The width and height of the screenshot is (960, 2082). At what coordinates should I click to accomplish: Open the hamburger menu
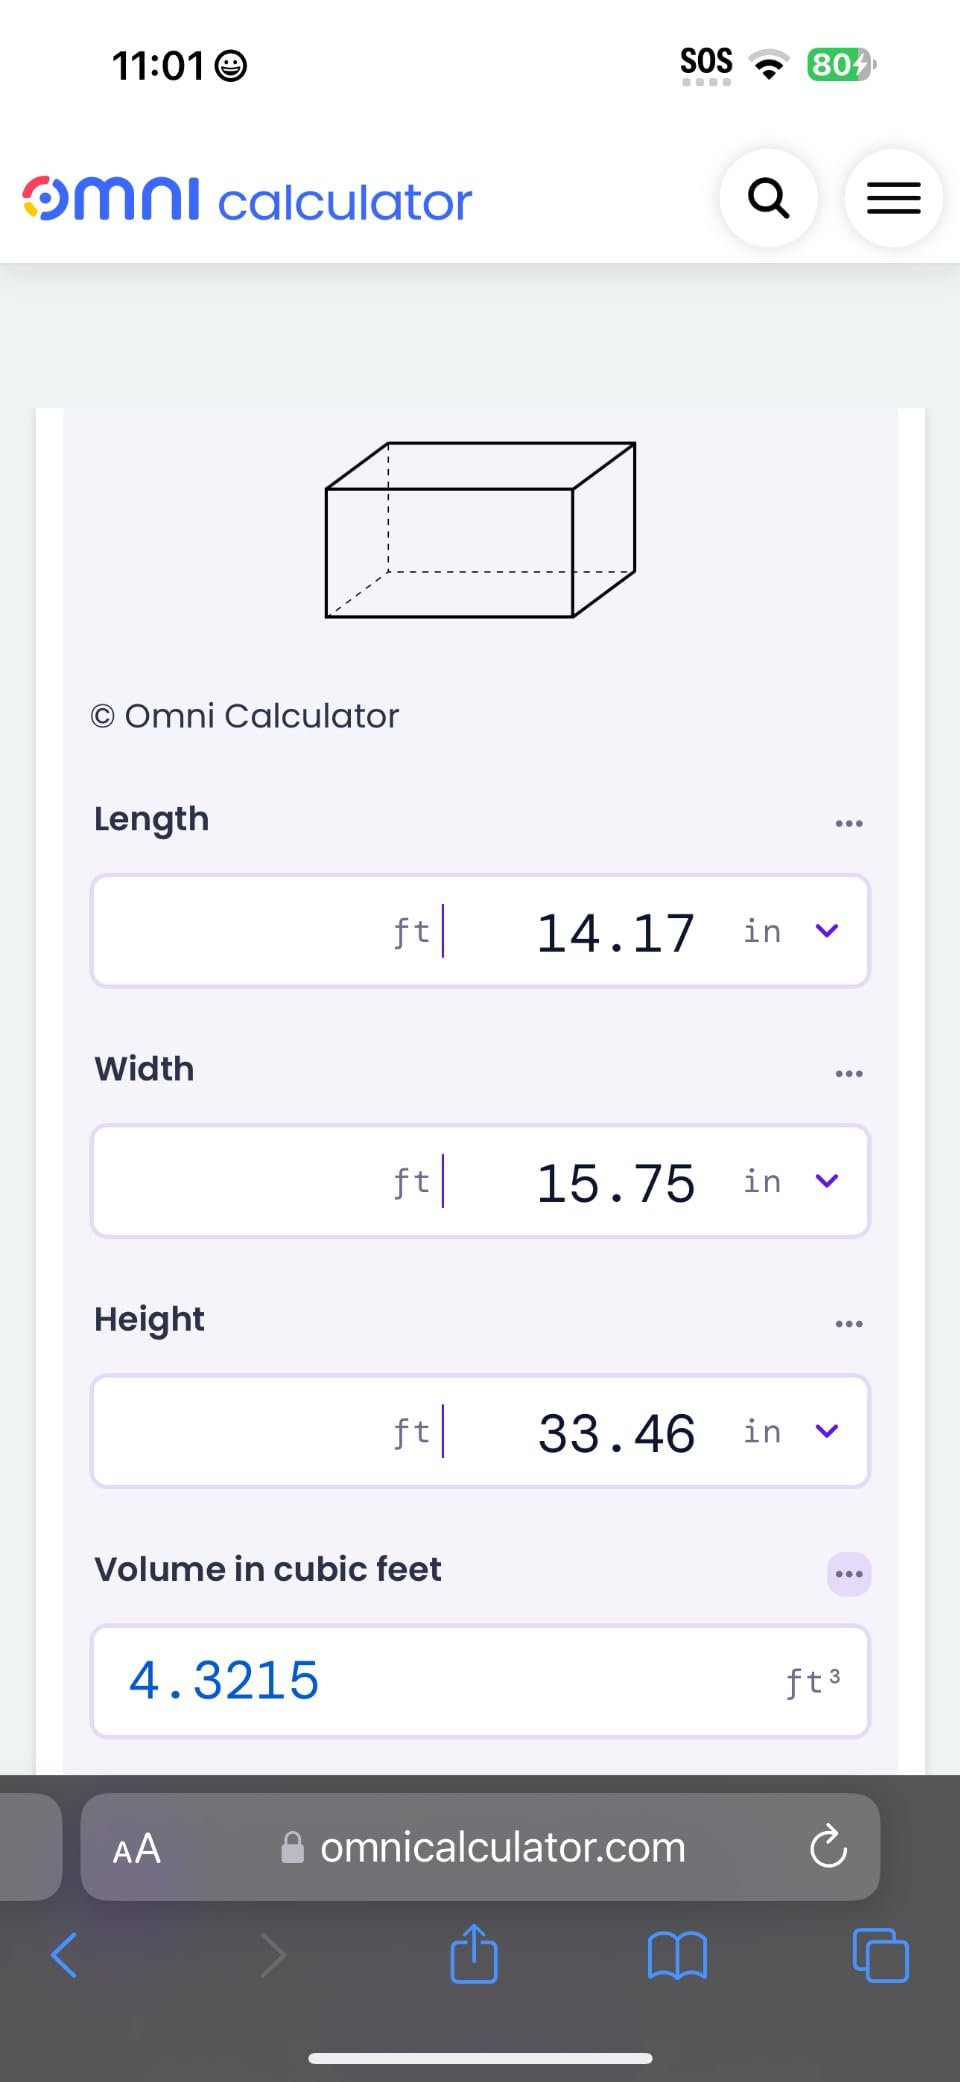pos(893,198)
